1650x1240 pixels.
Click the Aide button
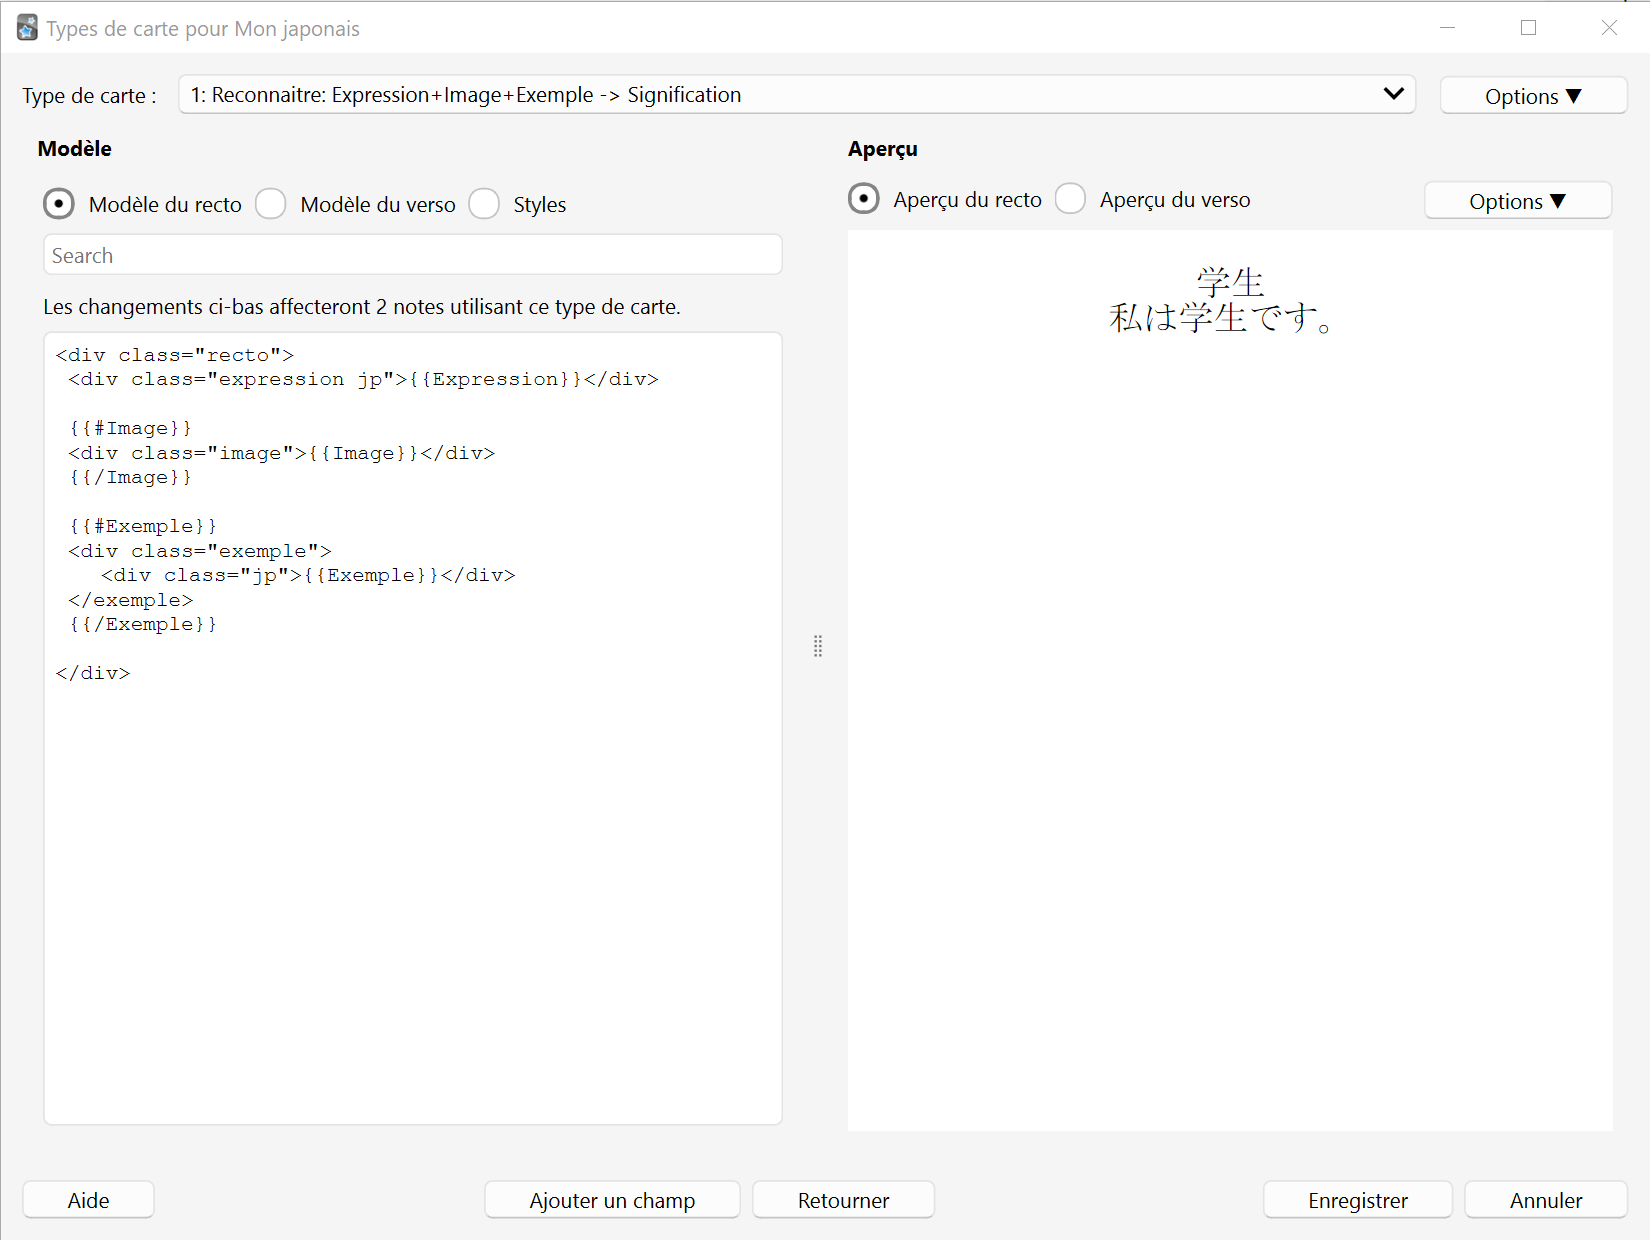pyautogui.click(x=88, y=1200)
